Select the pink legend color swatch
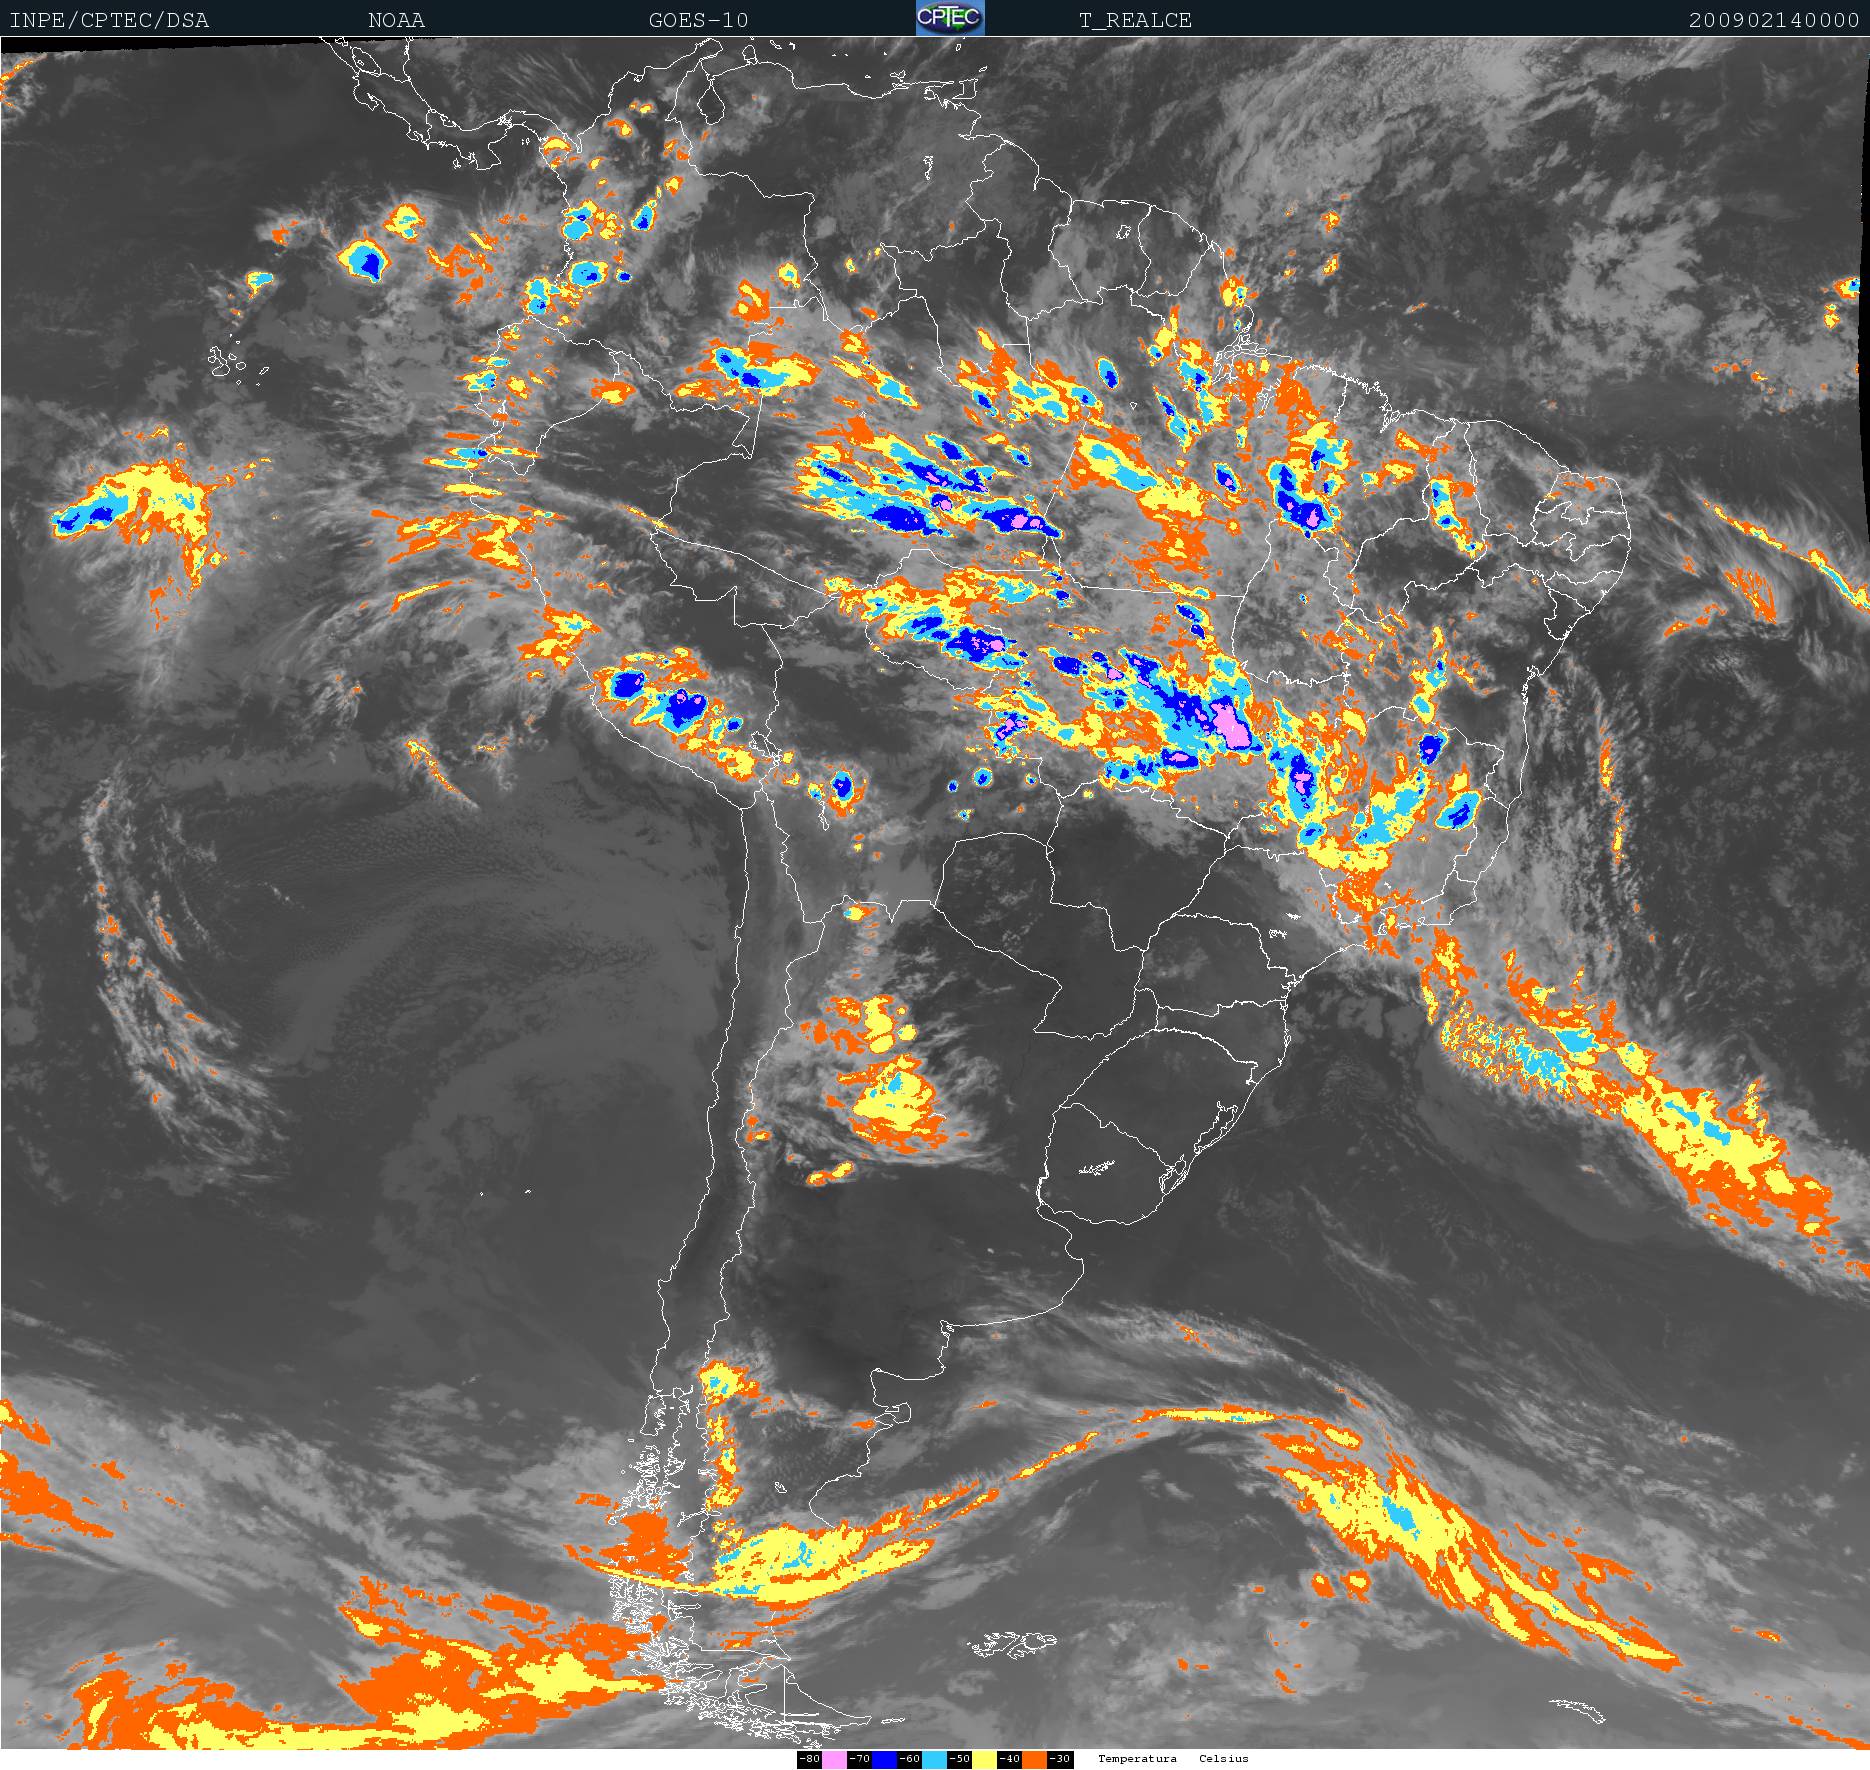 (834, 1759)
